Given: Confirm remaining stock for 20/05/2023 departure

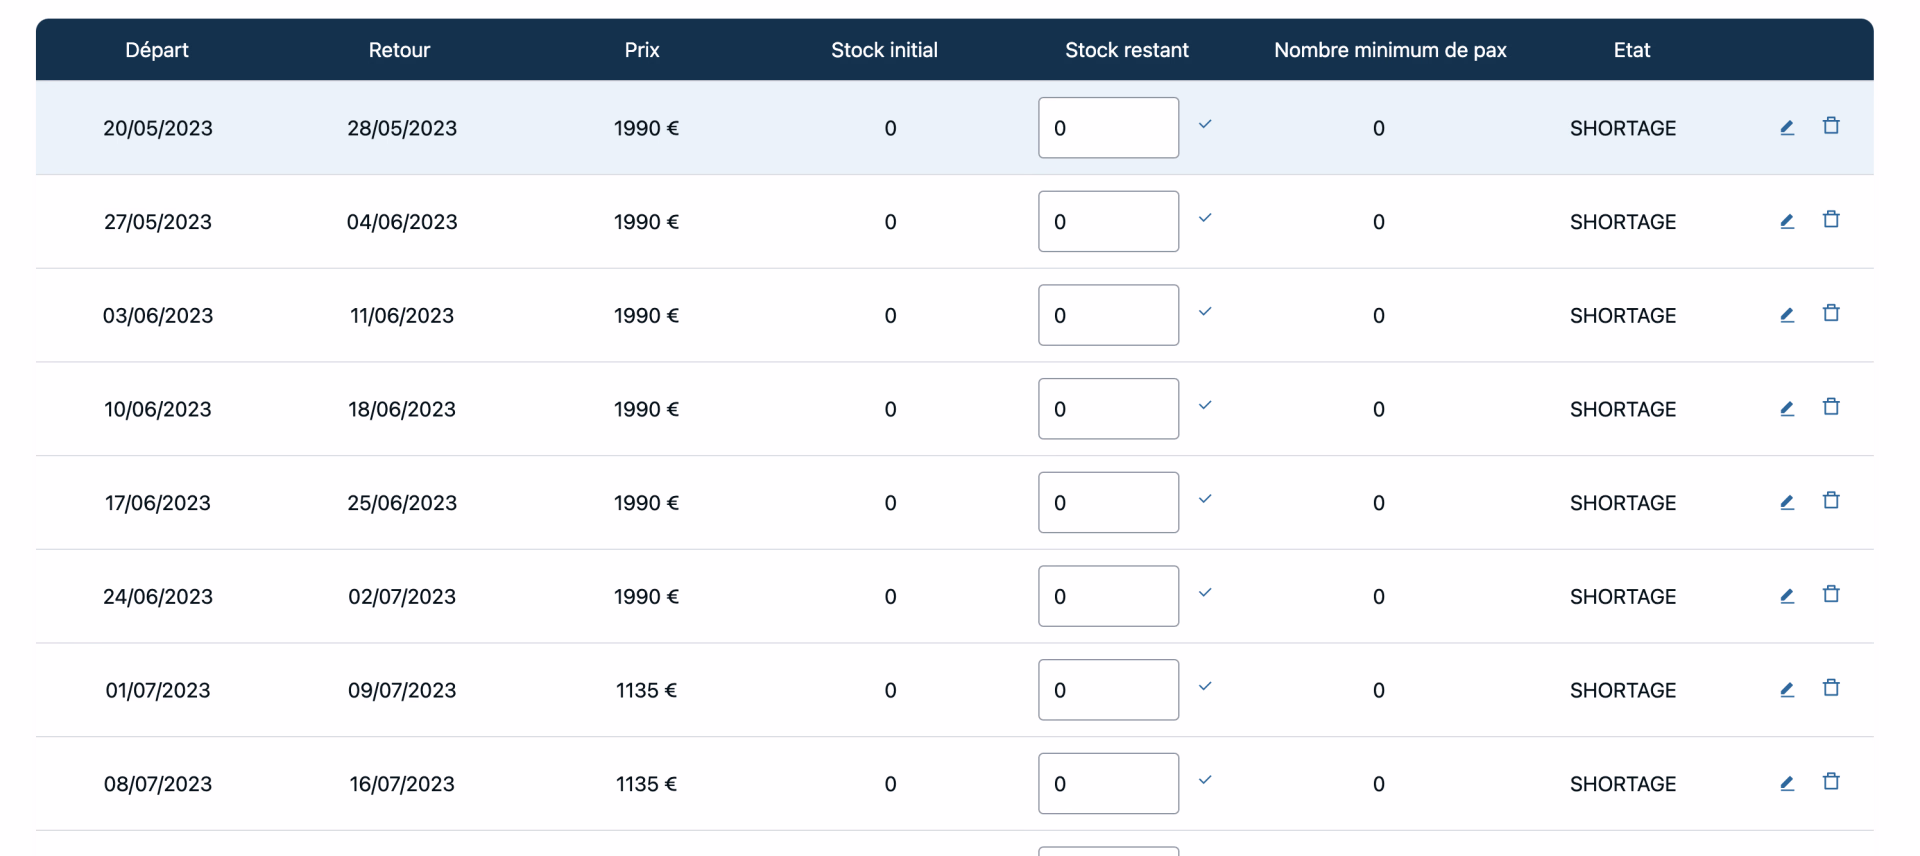Looking at the screenshot, I should pyautogui.click(x=1205, y=125).
